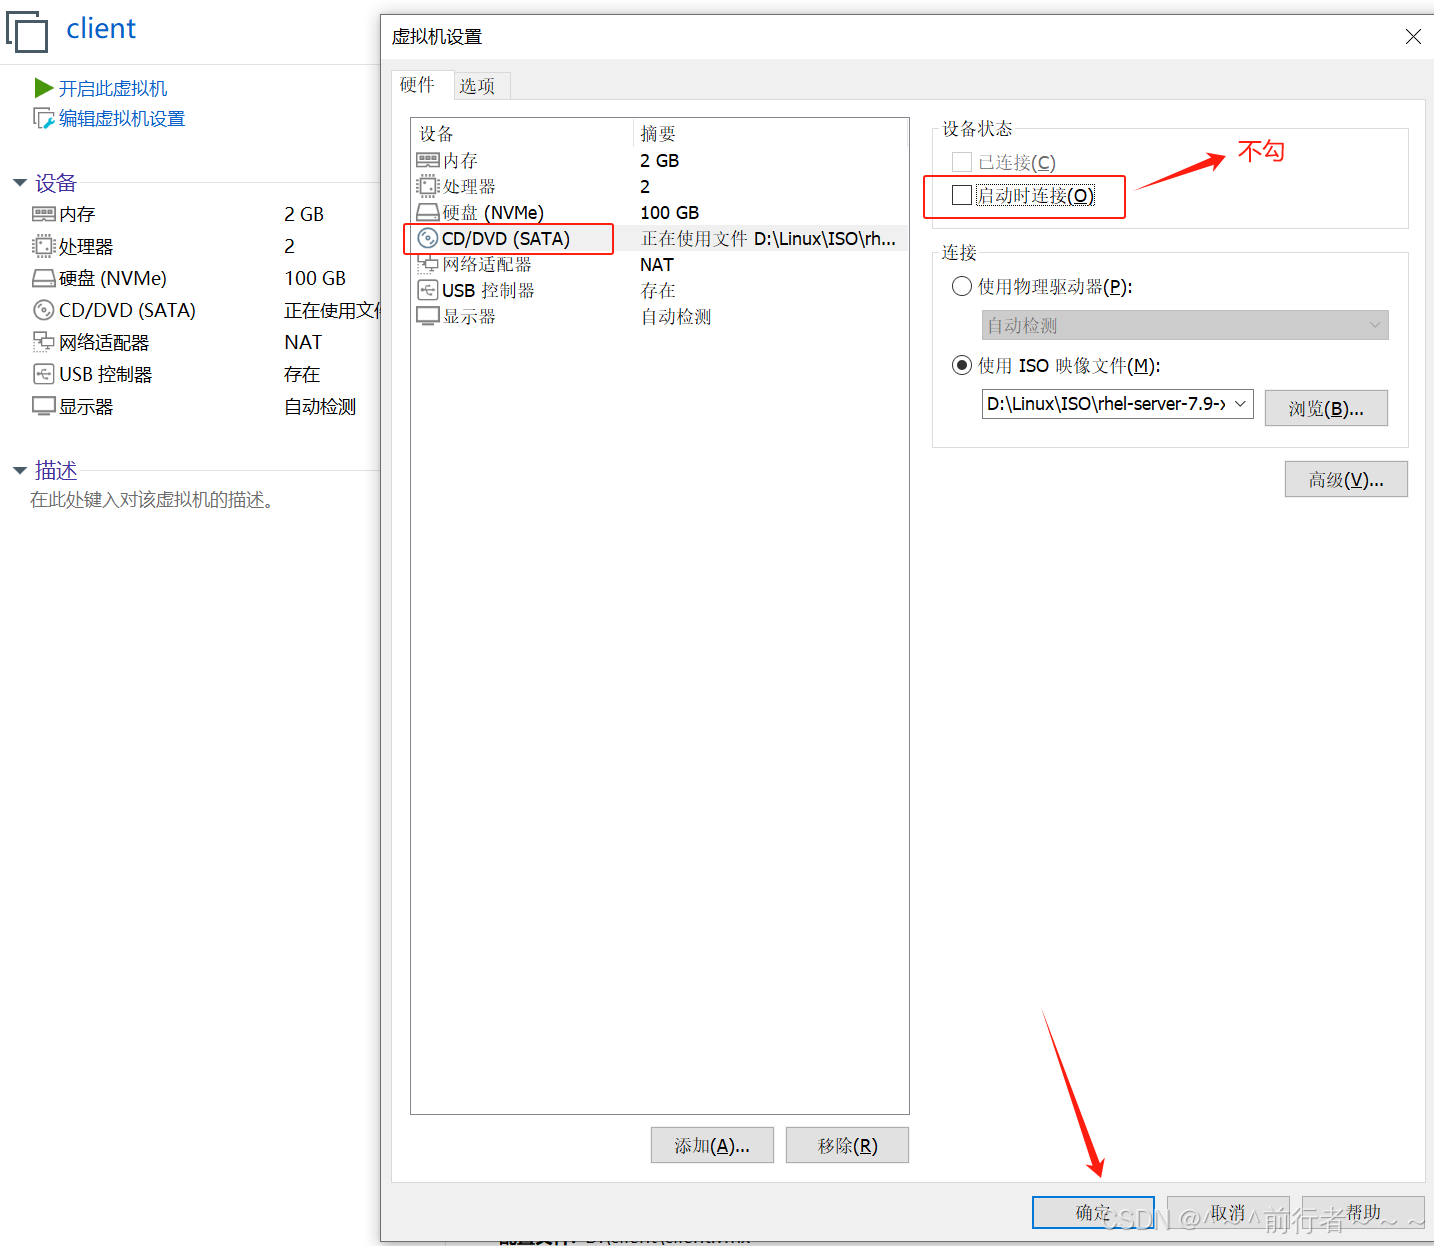Screen dimensions: 1434x1246
Task: Click the 帮助 help button
Action: tap(1363, 1213)
